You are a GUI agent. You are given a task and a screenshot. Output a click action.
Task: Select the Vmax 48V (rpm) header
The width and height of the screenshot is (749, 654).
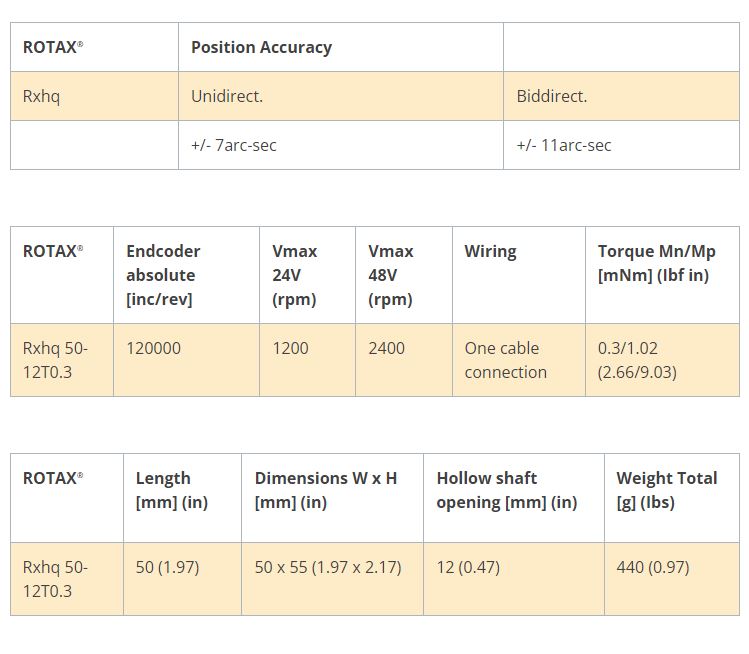(x=390, y=275)
